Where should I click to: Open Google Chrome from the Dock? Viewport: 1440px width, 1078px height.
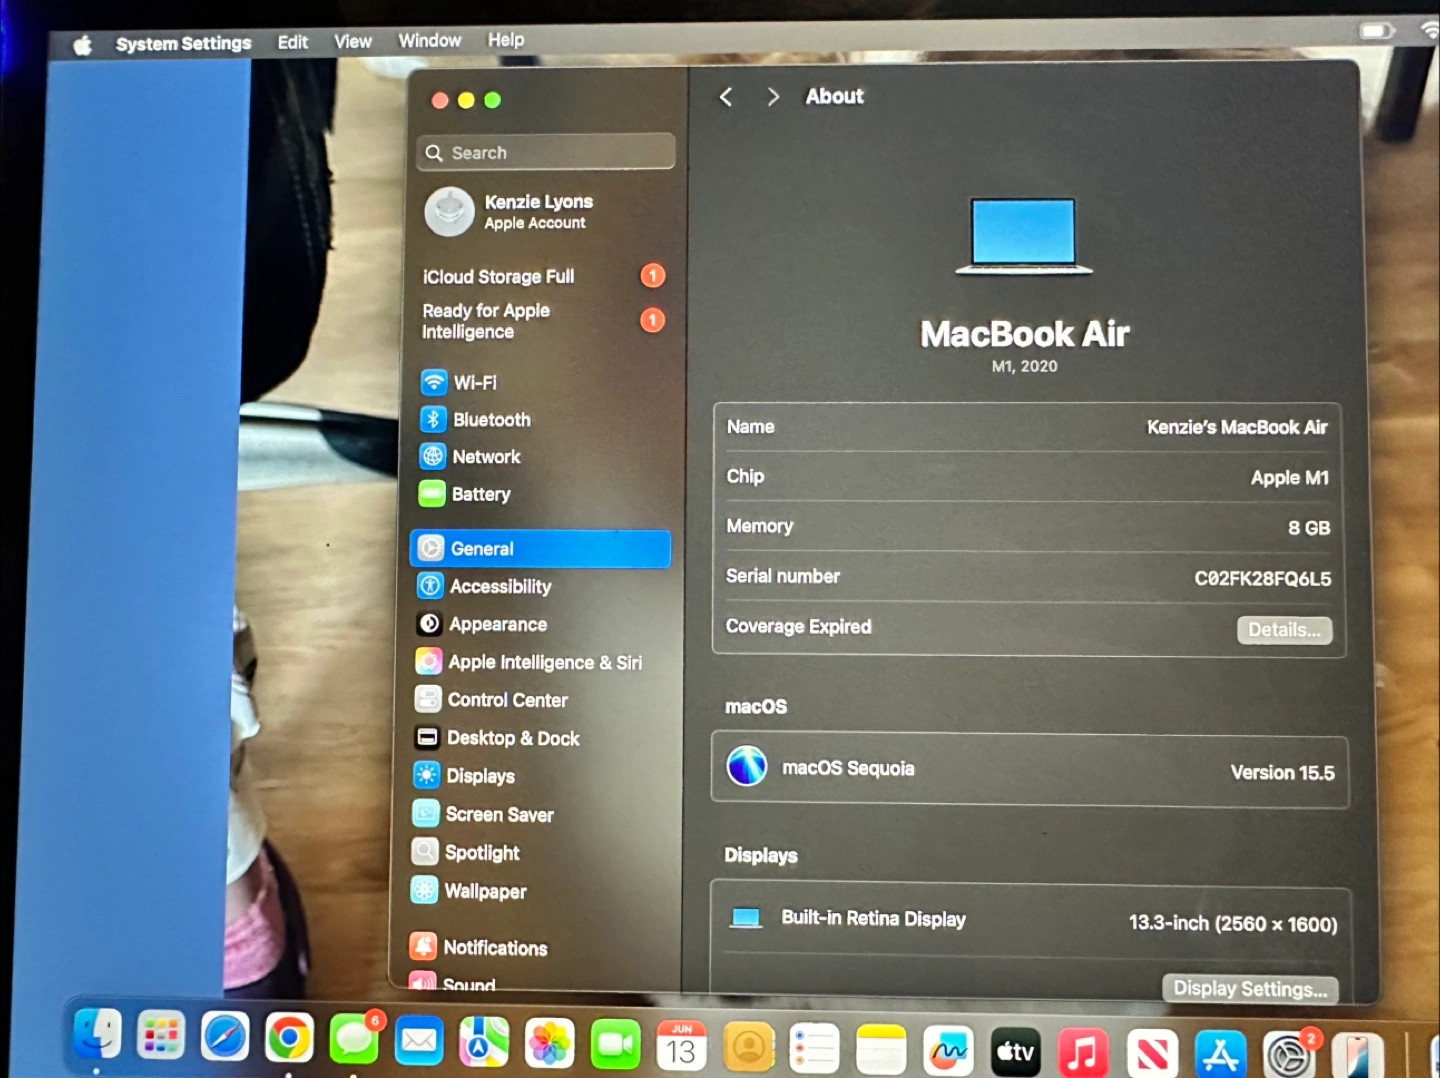289,1039
